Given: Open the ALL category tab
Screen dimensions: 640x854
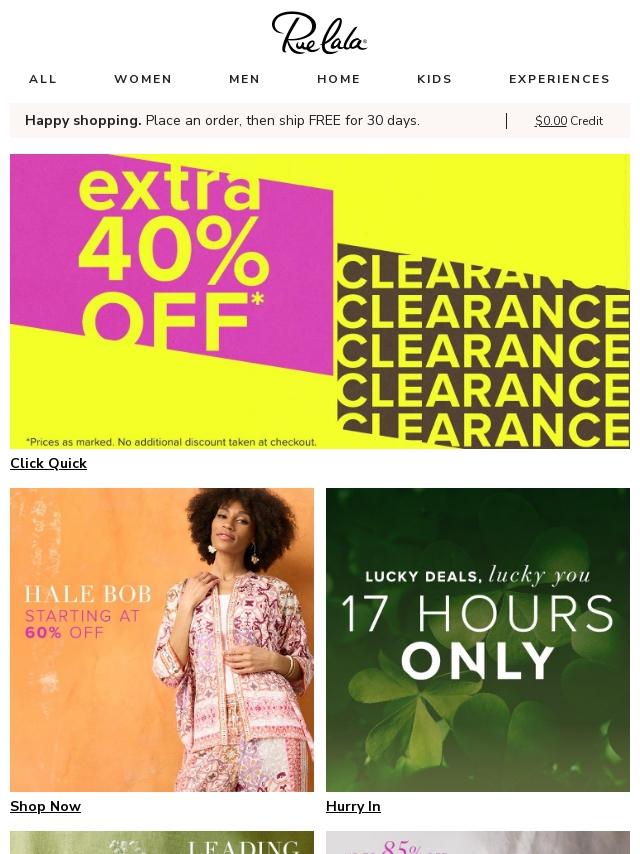Looking at the screenshot, I should [43, 79].
